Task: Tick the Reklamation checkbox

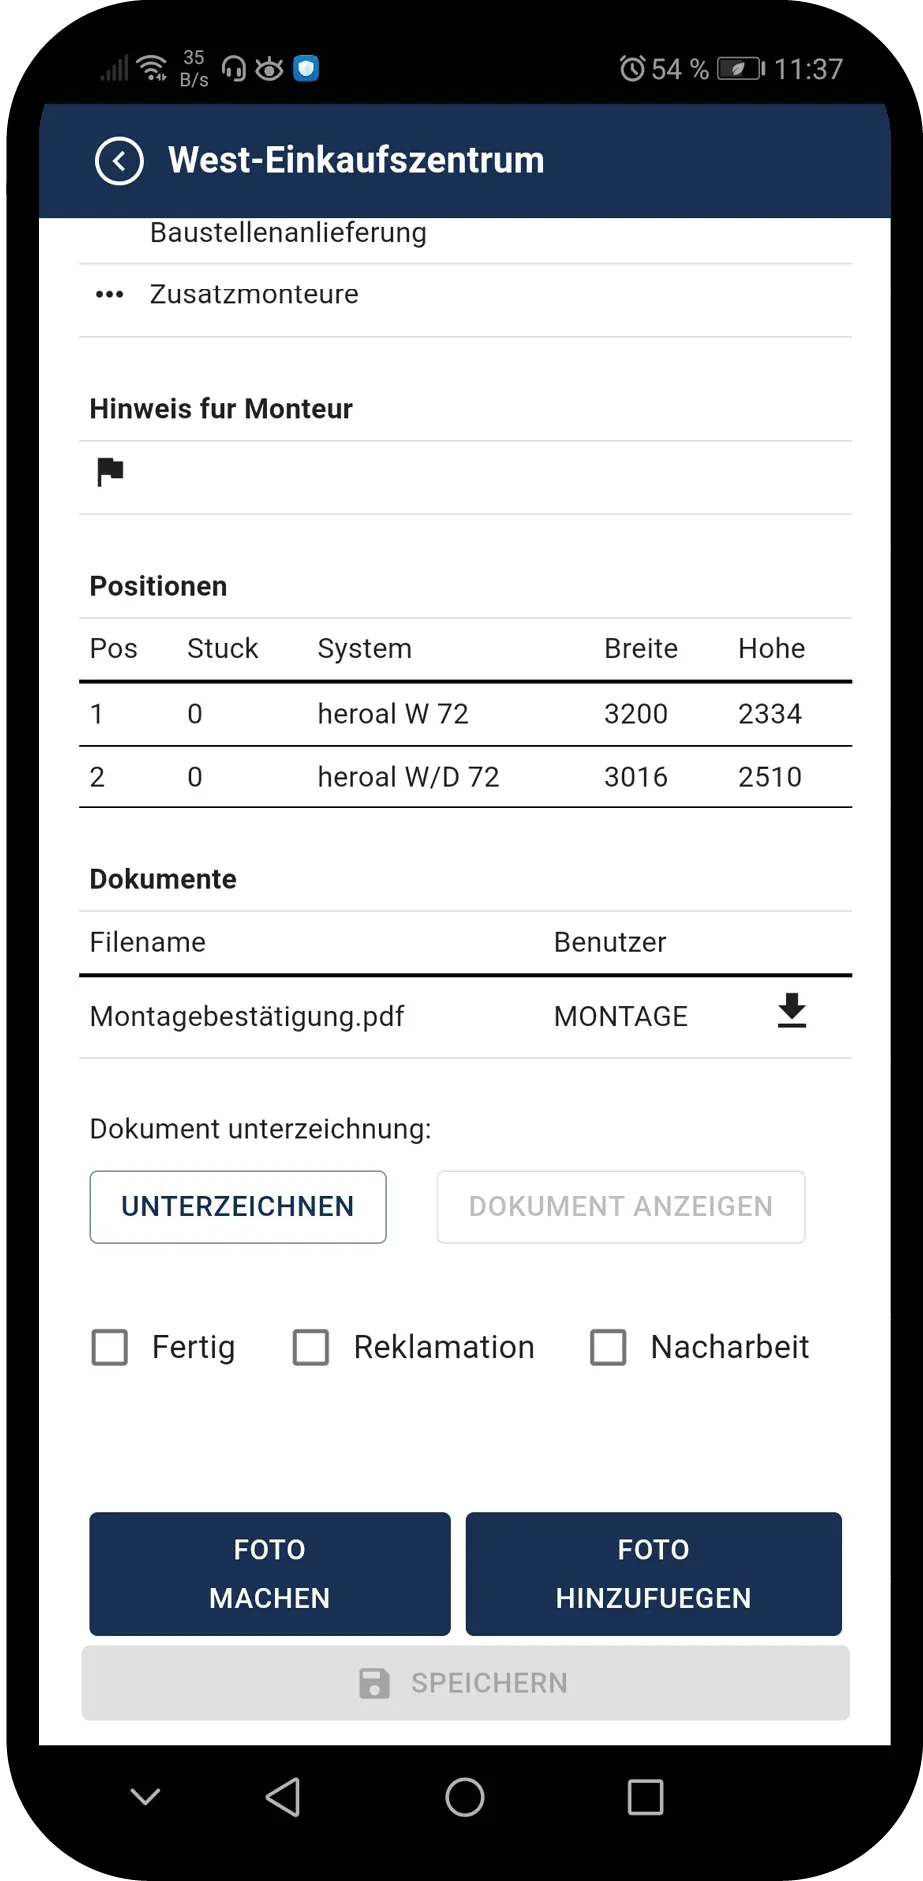Action: pyautogui.click(x=311, y=1347)
